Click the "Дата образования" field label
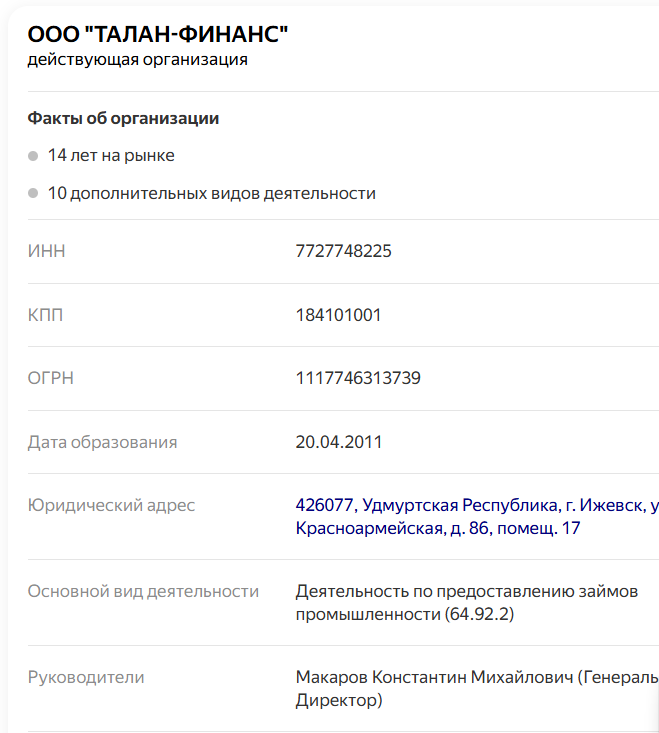Image resolution: width=659 pixels, height=733 pixels. point(102,442)
